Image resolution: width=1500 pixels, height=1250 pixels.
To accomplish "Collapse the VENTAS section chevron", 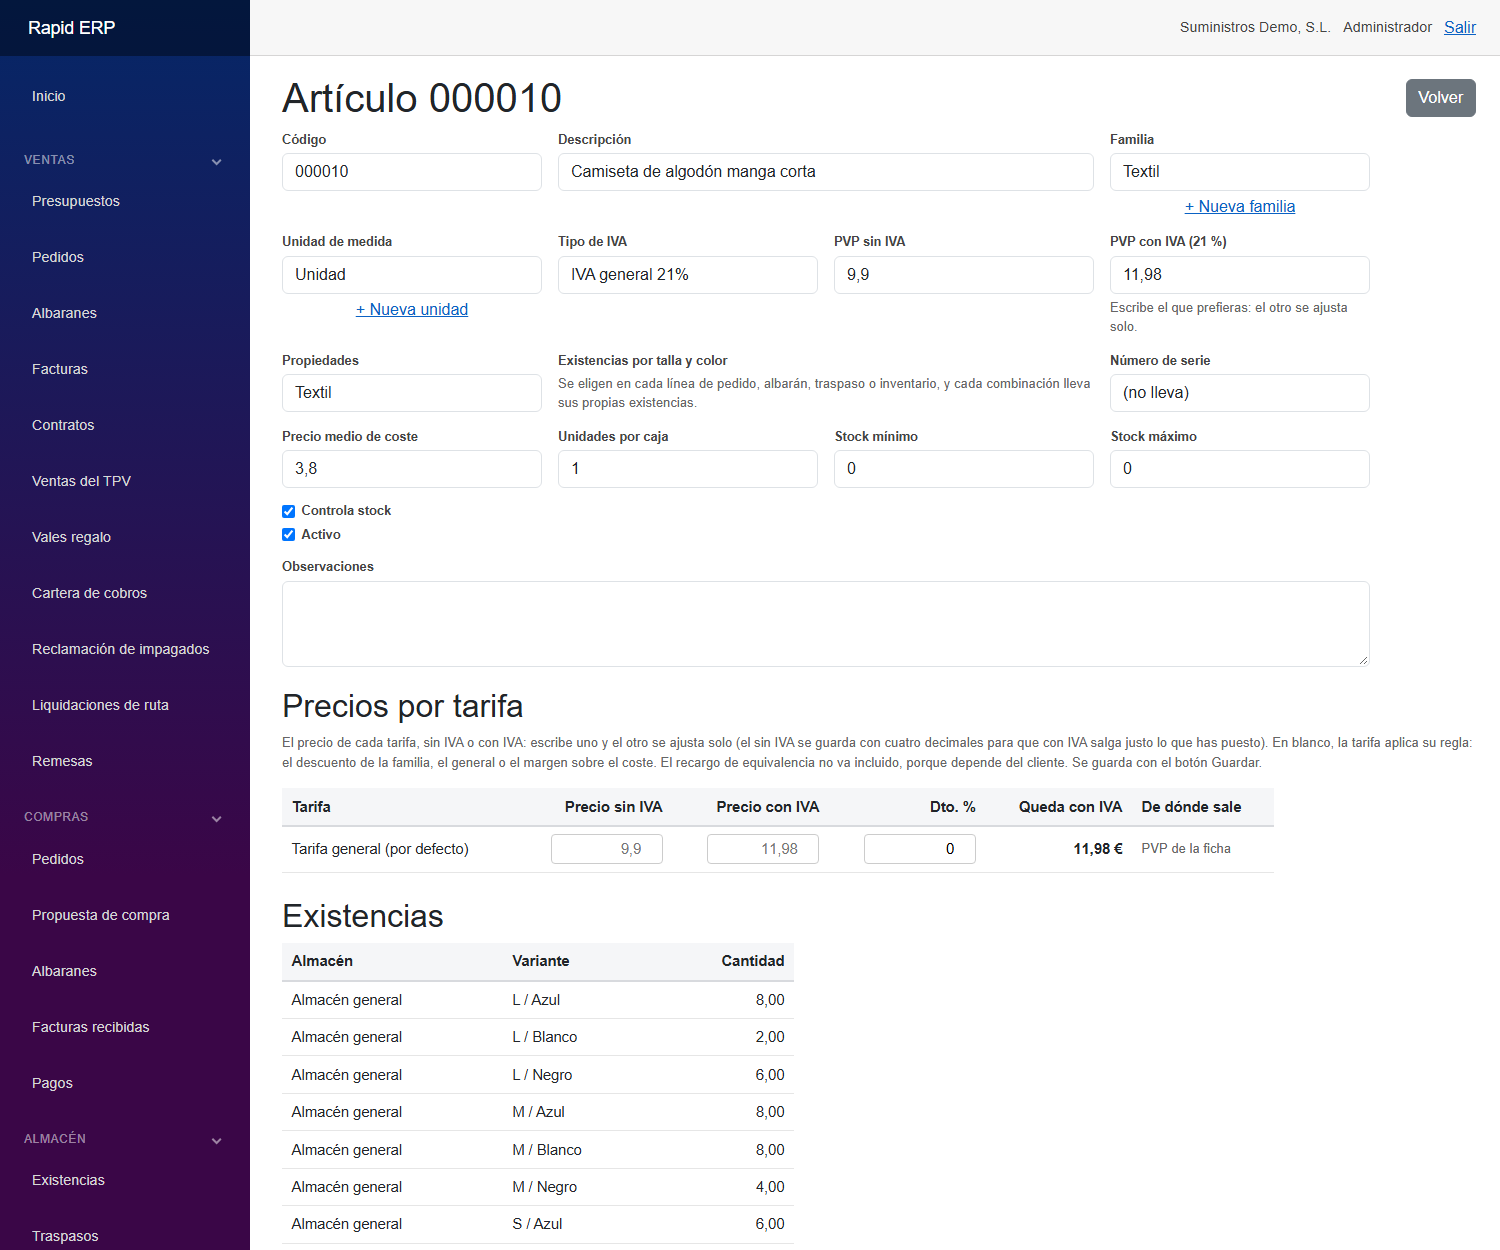I will pyautogui.click(x=217, y=161).
